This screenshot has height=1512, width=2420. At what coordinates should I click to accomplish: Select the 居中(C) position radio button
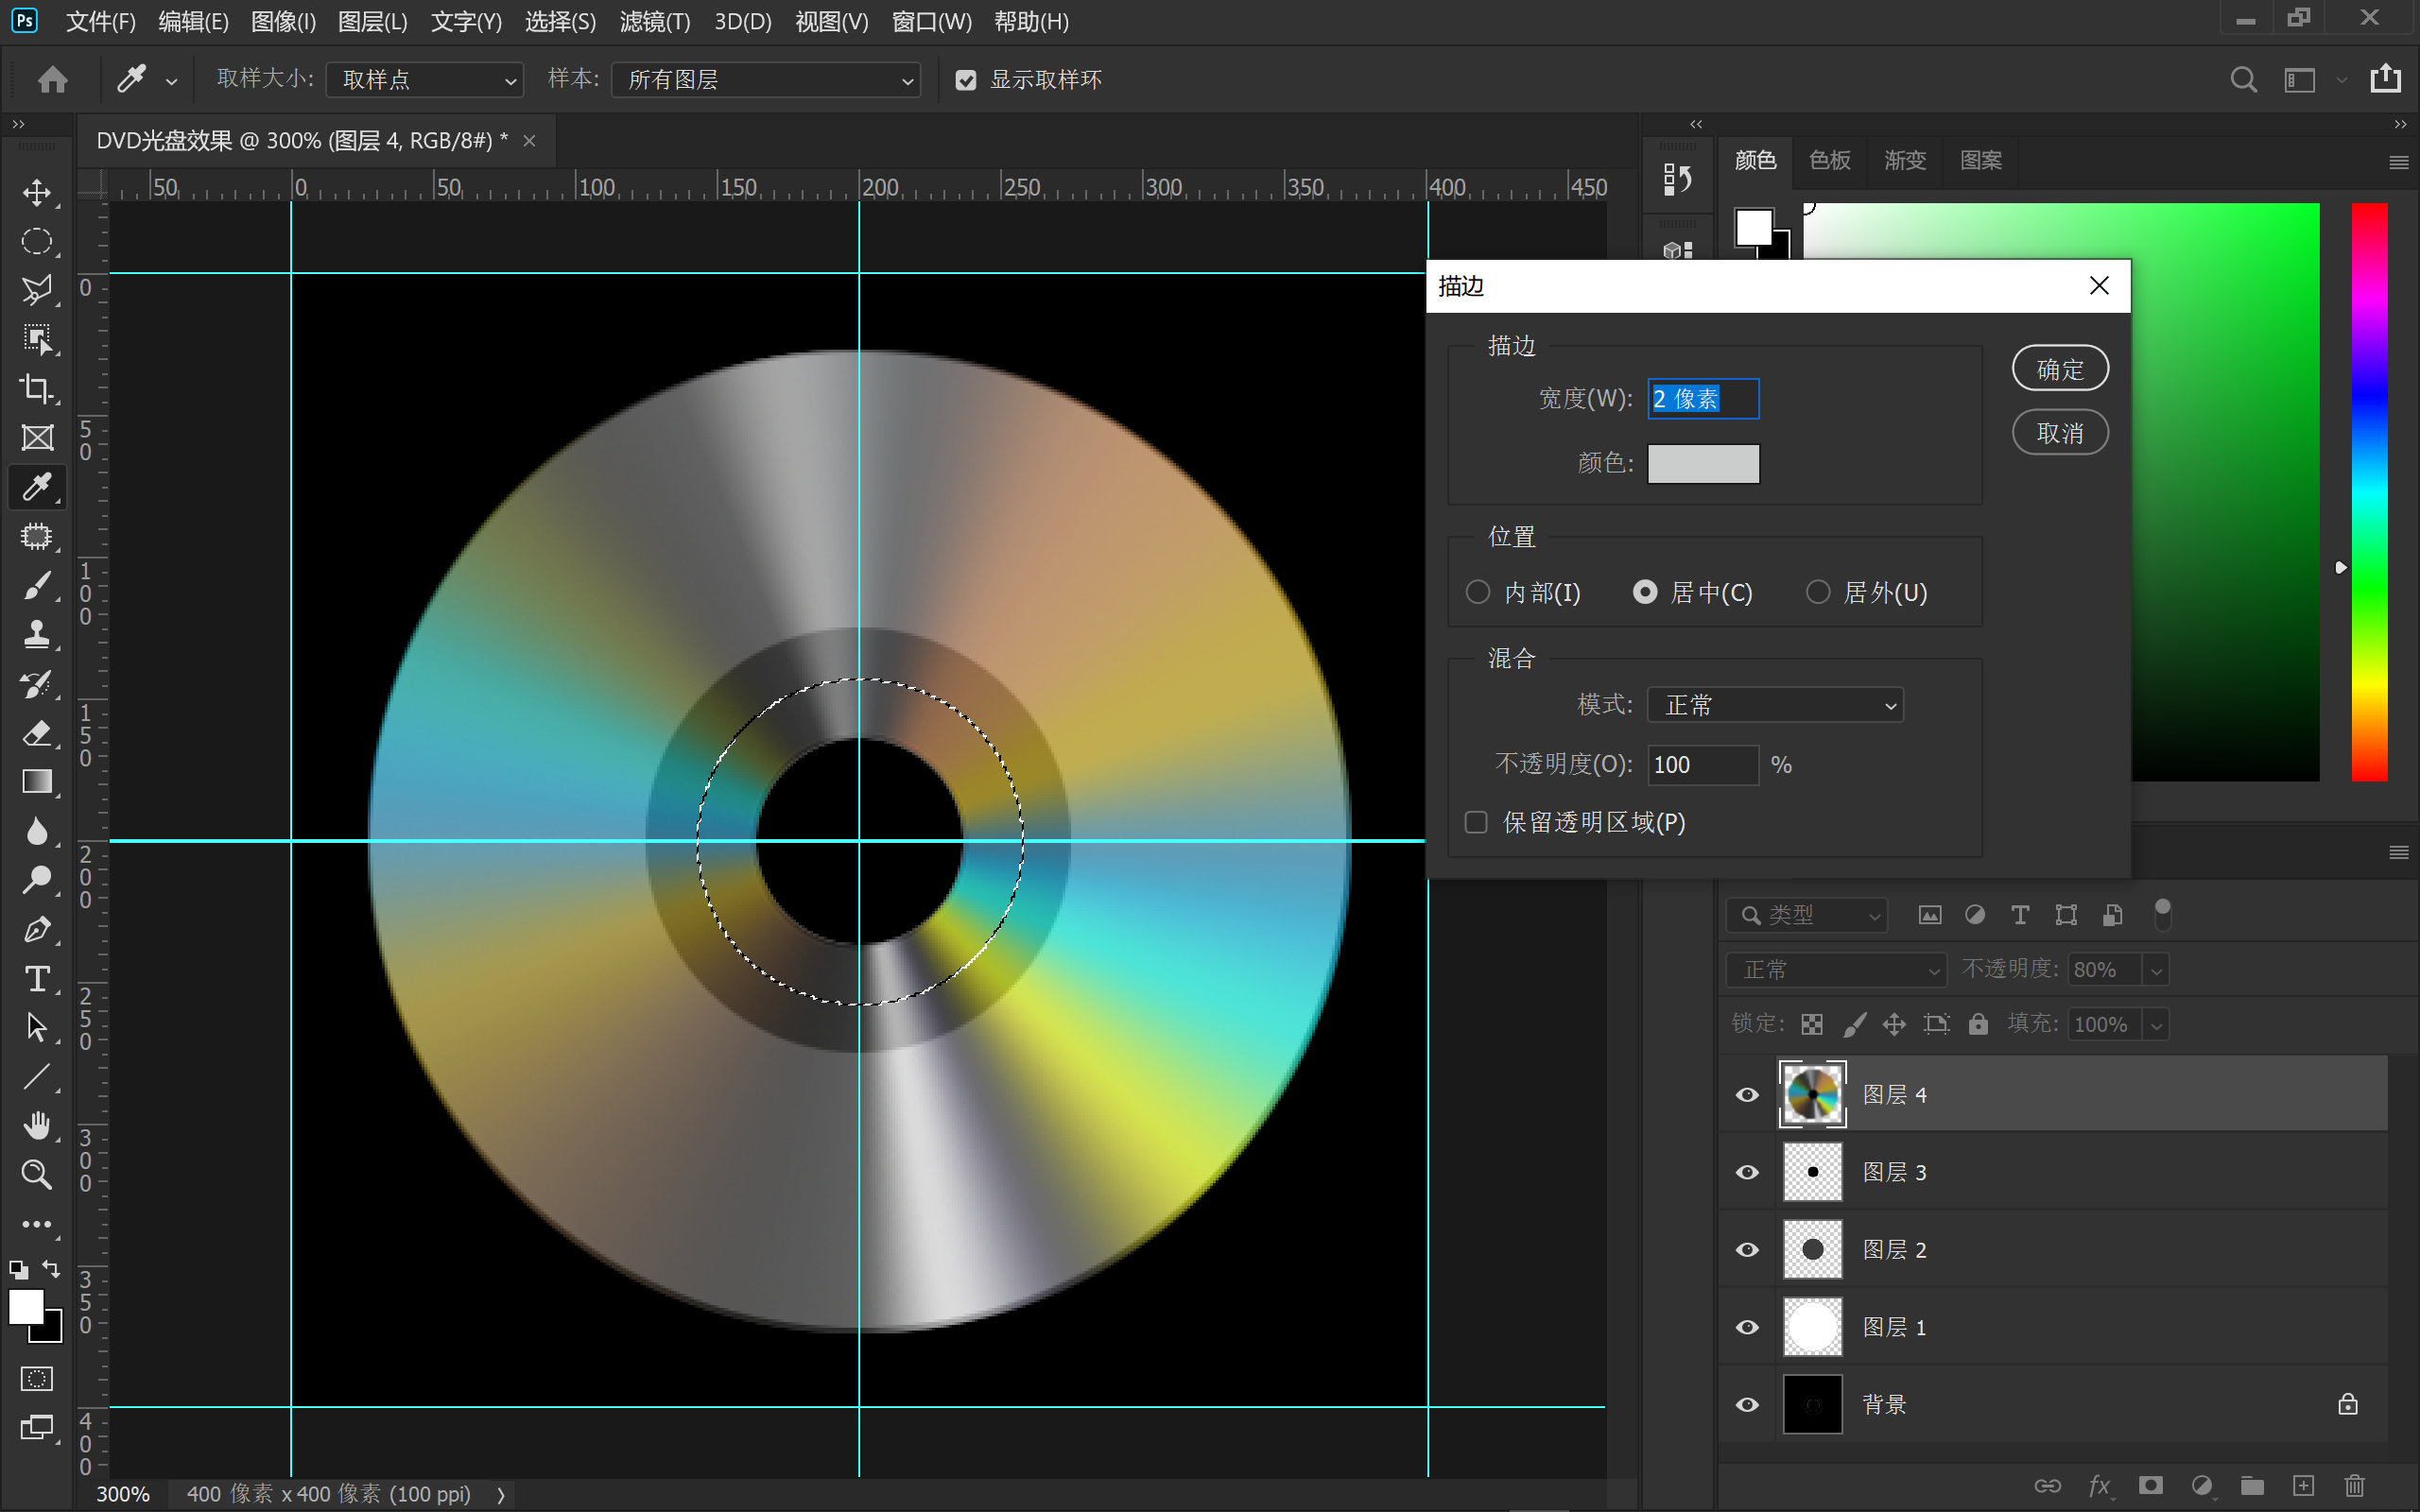(x=1645, y=592)
